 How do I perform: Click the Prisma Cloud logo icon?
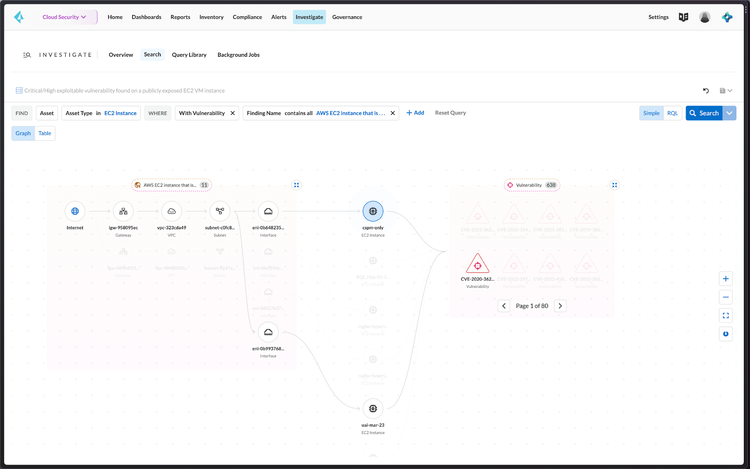(x=19, y=17)
